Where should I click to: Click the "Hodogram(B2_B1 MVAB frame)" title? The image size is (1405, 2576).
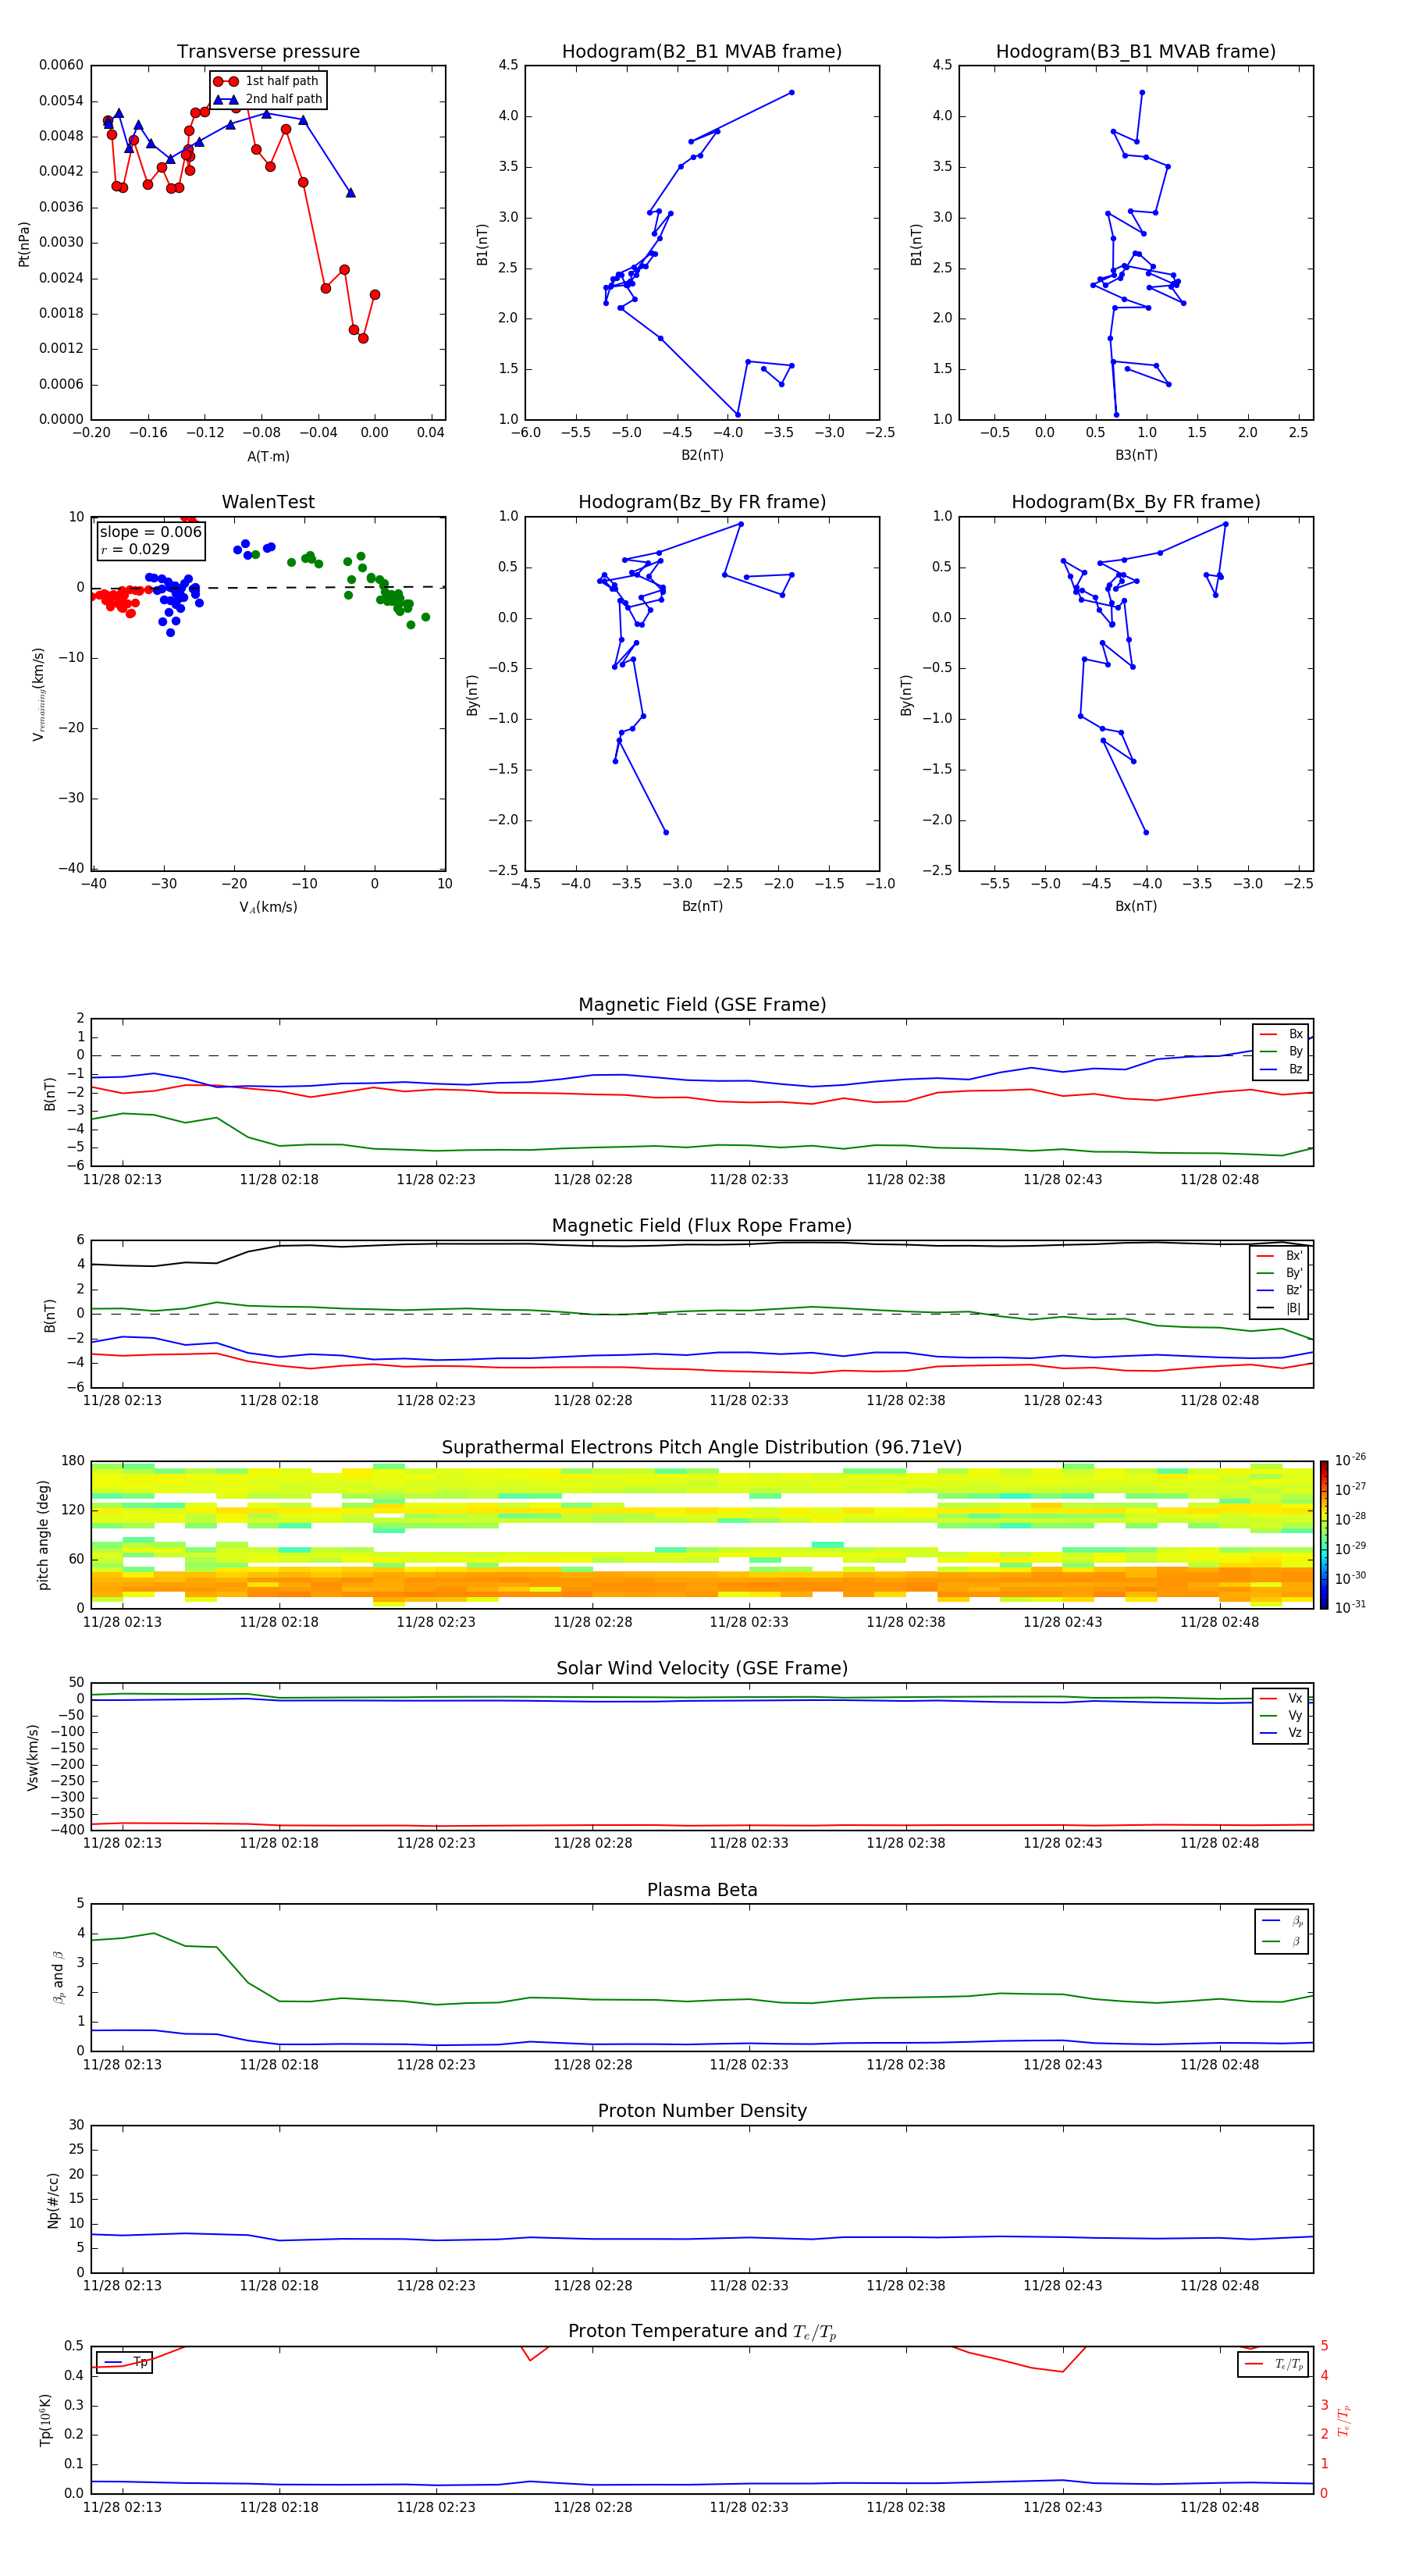[702, 52]
